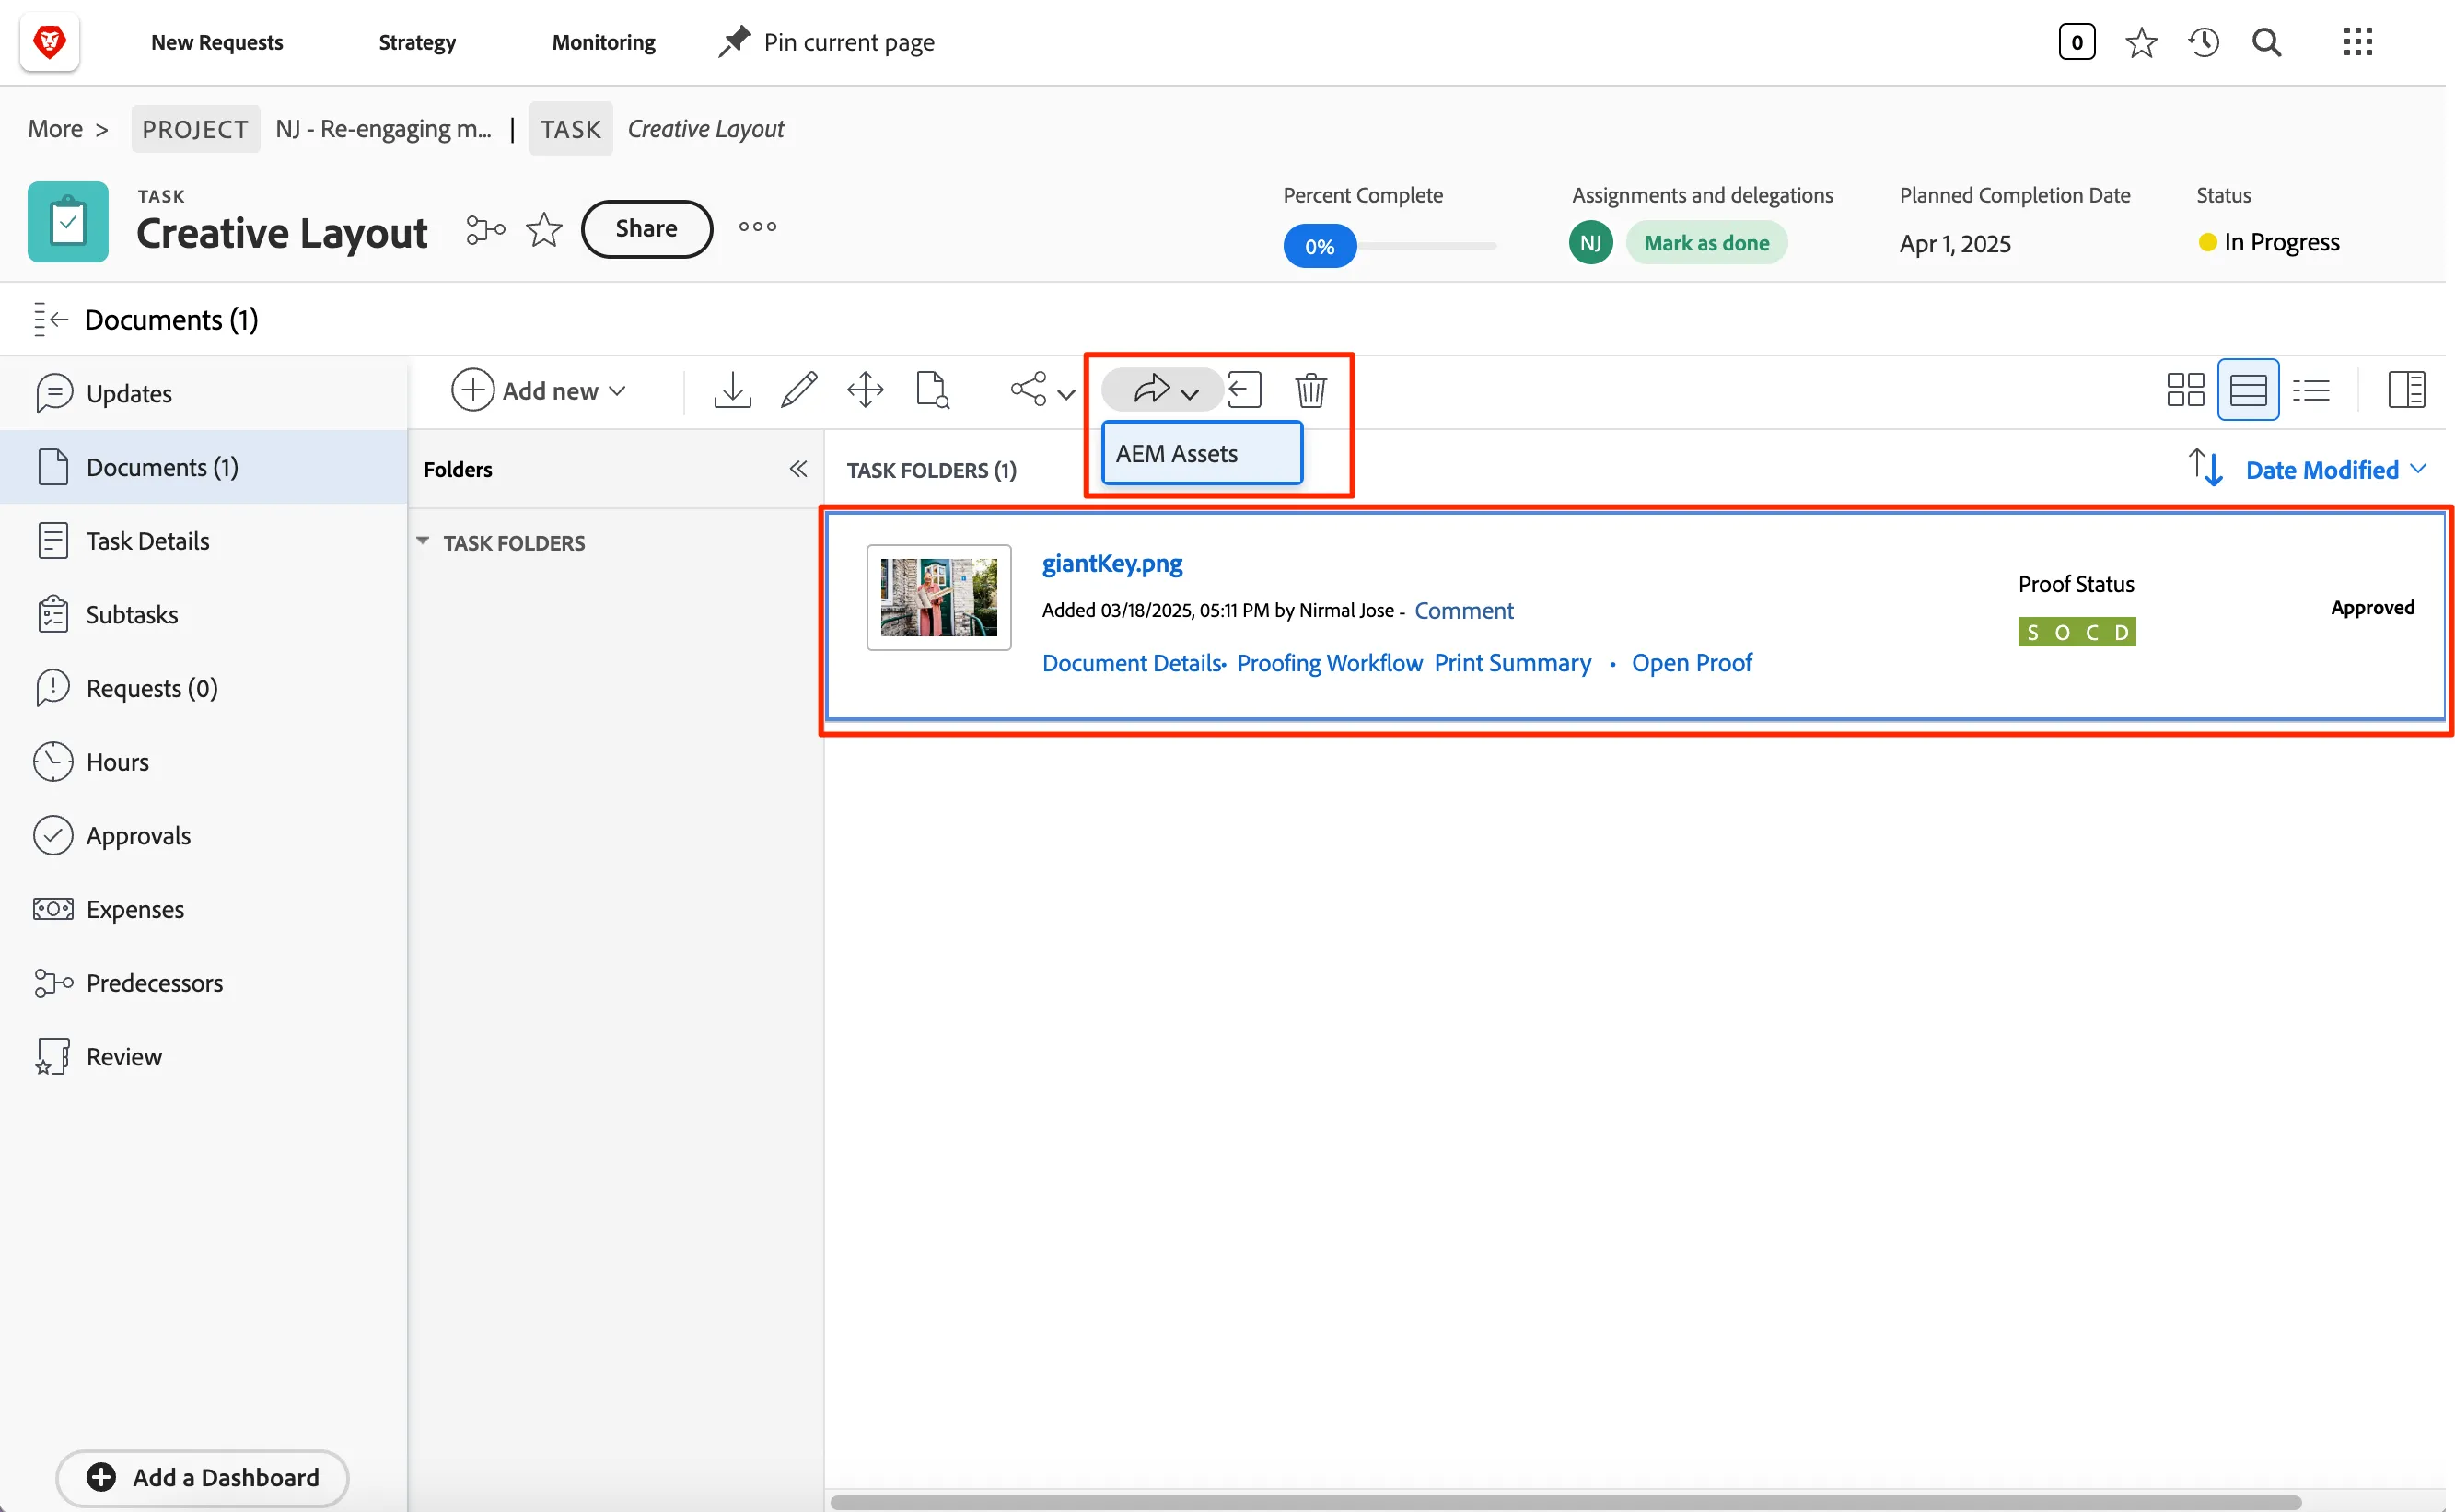Click the trash delete icon

click(x=1310, y=390)
